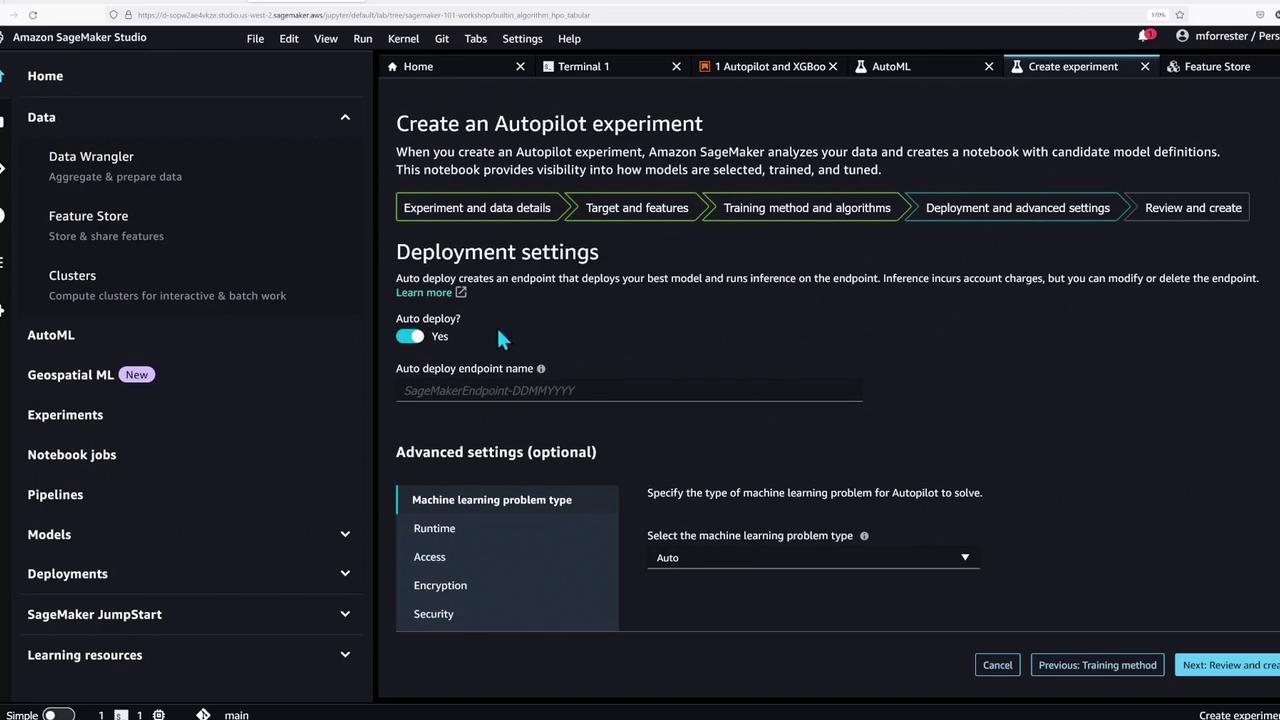Viewport: 1280px width, 720px height.
Task: Click the Cancel button
Action: coord(997,665)
